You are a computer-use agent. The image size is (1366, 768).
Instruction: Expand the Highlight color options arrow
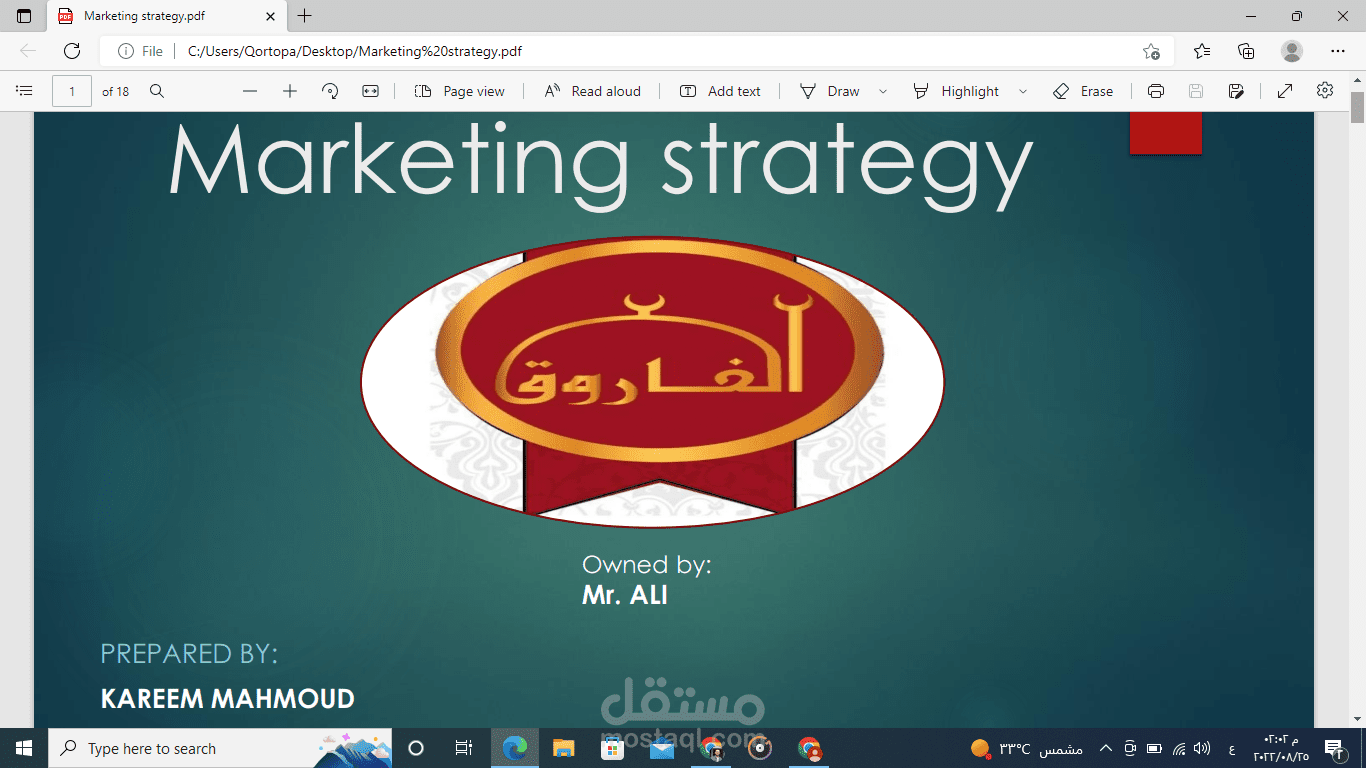click(x=1023, y=91)
